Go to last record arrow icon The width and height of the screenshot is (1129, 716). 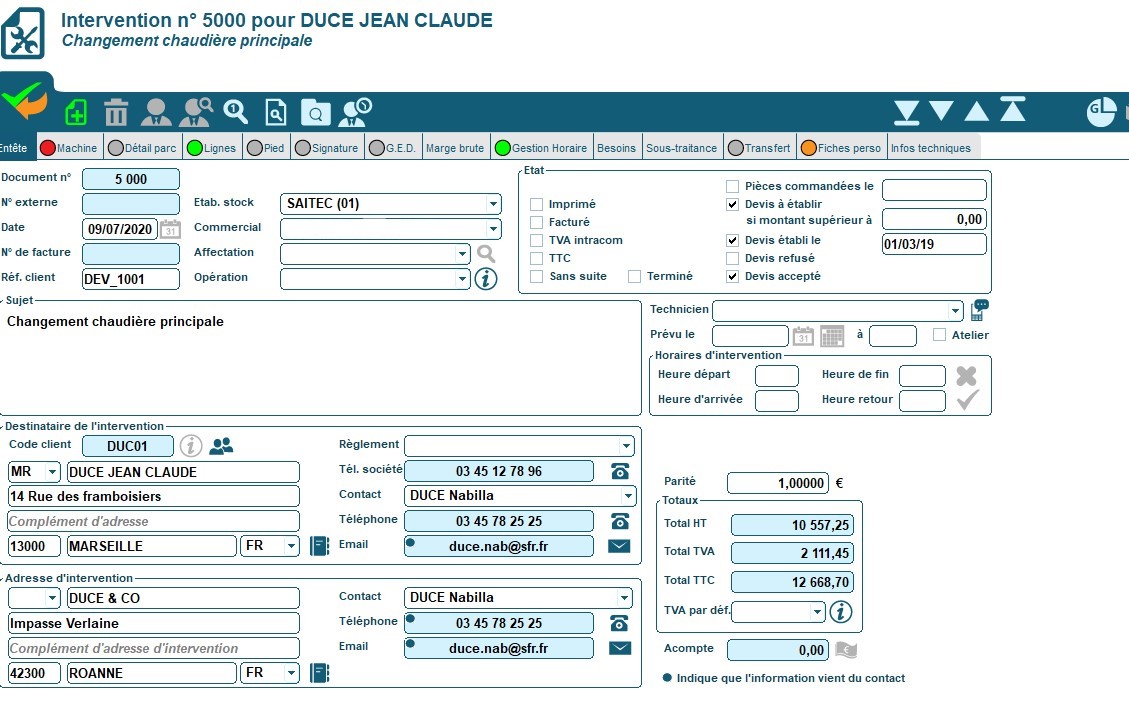907,112
